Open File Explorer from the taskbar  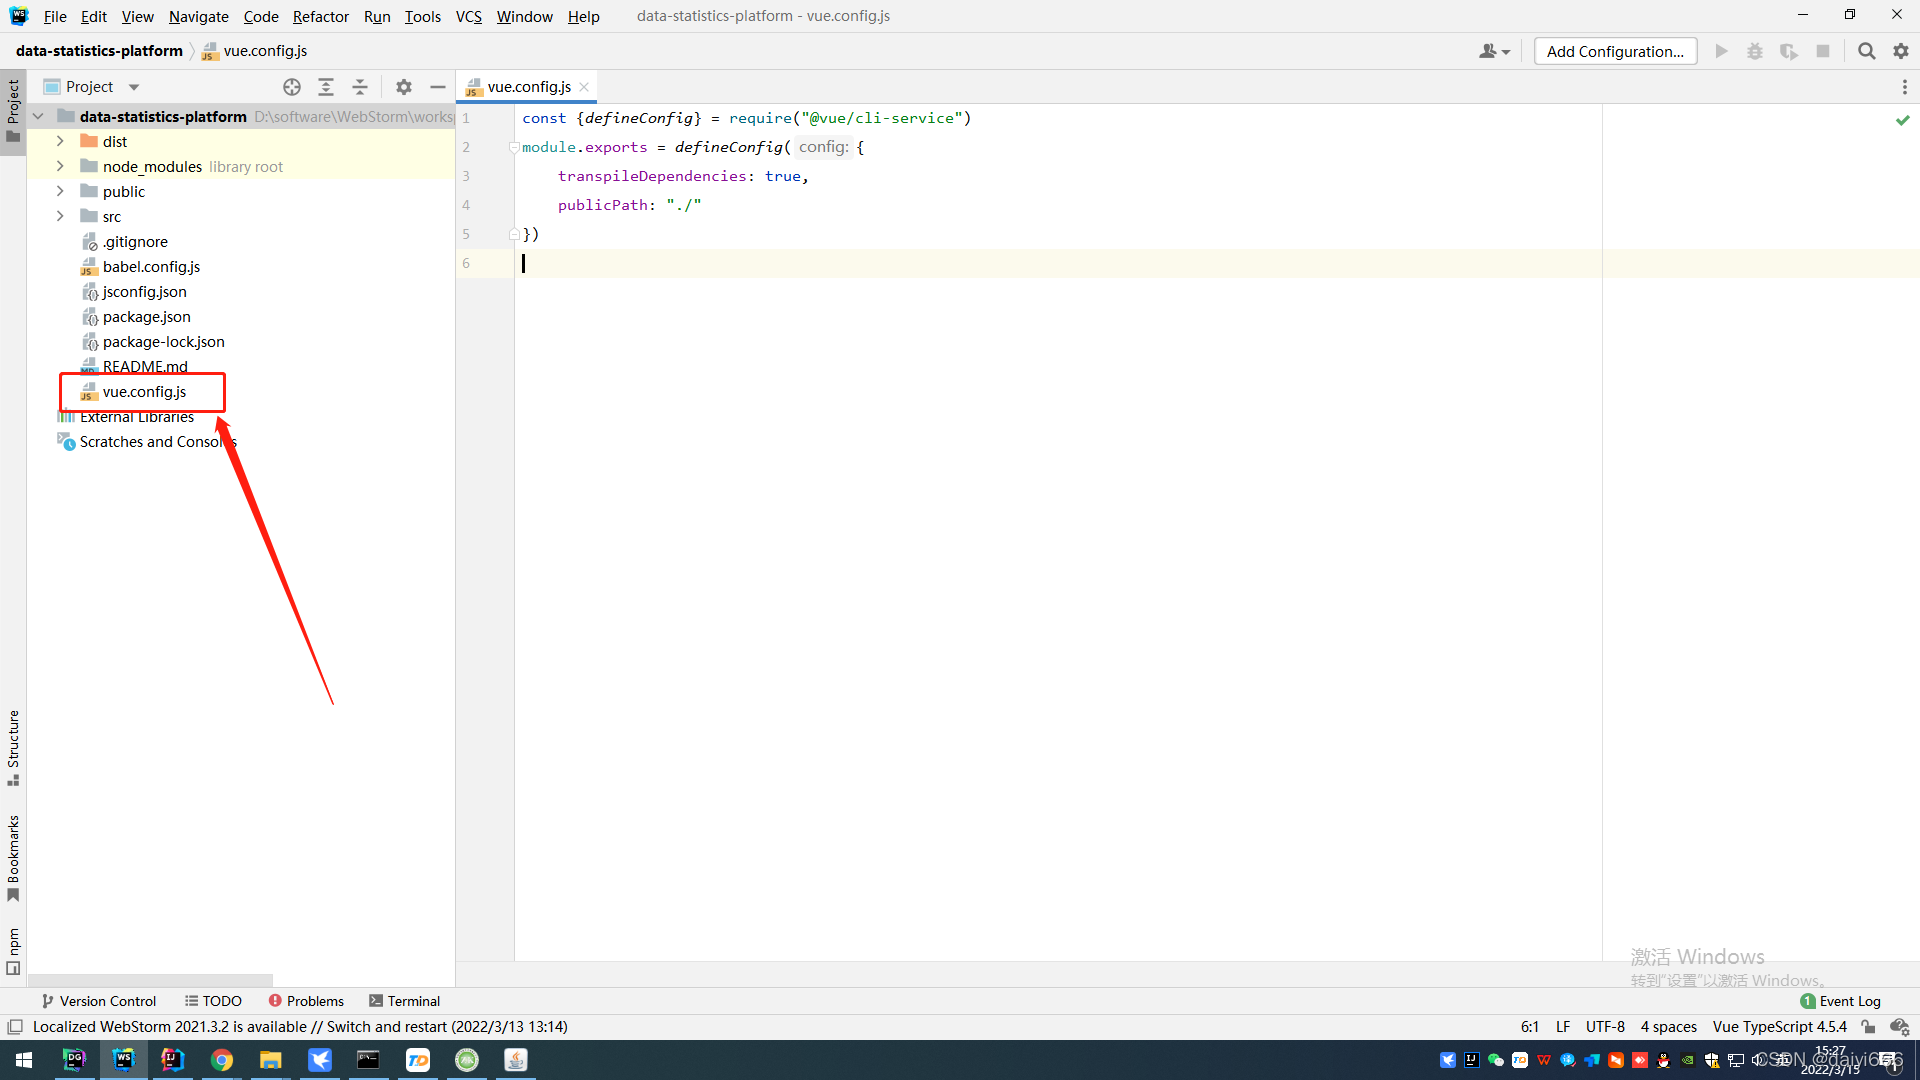point(271,1060)
